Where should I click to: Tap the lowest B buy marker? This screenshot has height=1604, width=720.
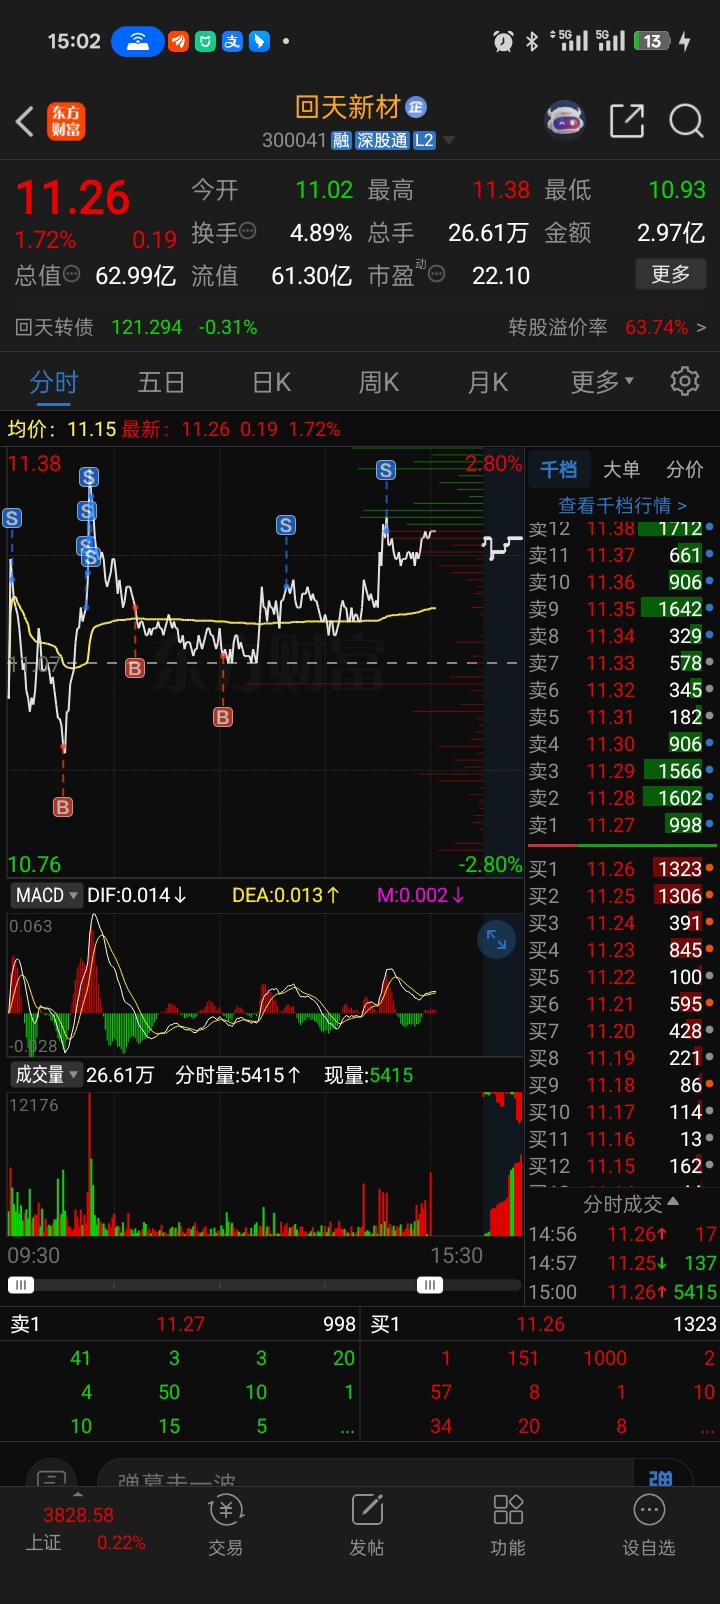pyautogui.click(x=63, y=807)
